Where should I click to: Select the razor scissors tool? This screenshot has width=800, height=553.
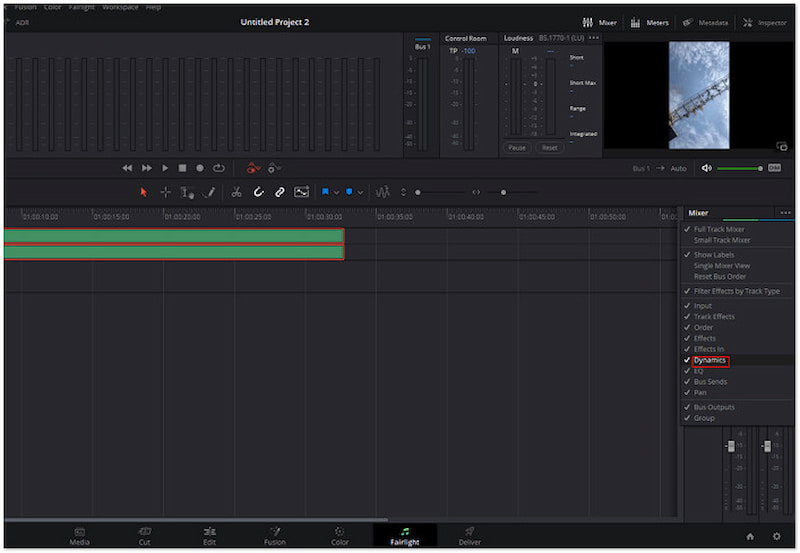point(236,192)
